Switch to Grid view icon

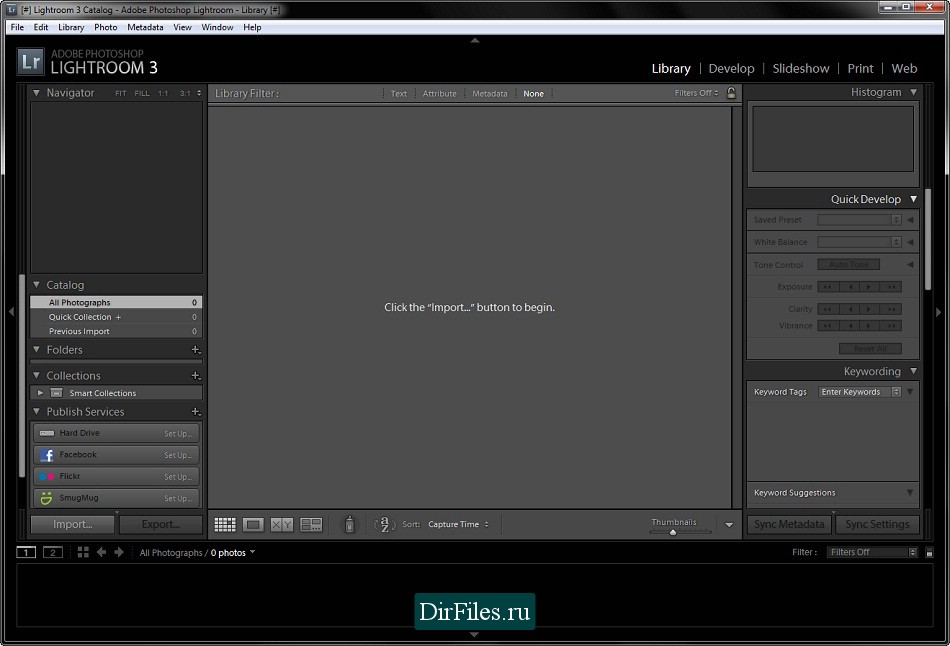(225, 525)
